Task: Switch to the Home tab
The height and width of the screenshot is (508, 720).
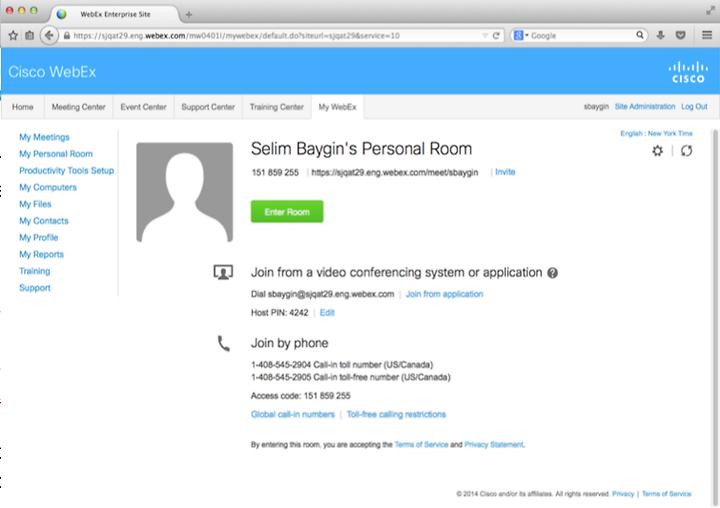Action: 22,107
